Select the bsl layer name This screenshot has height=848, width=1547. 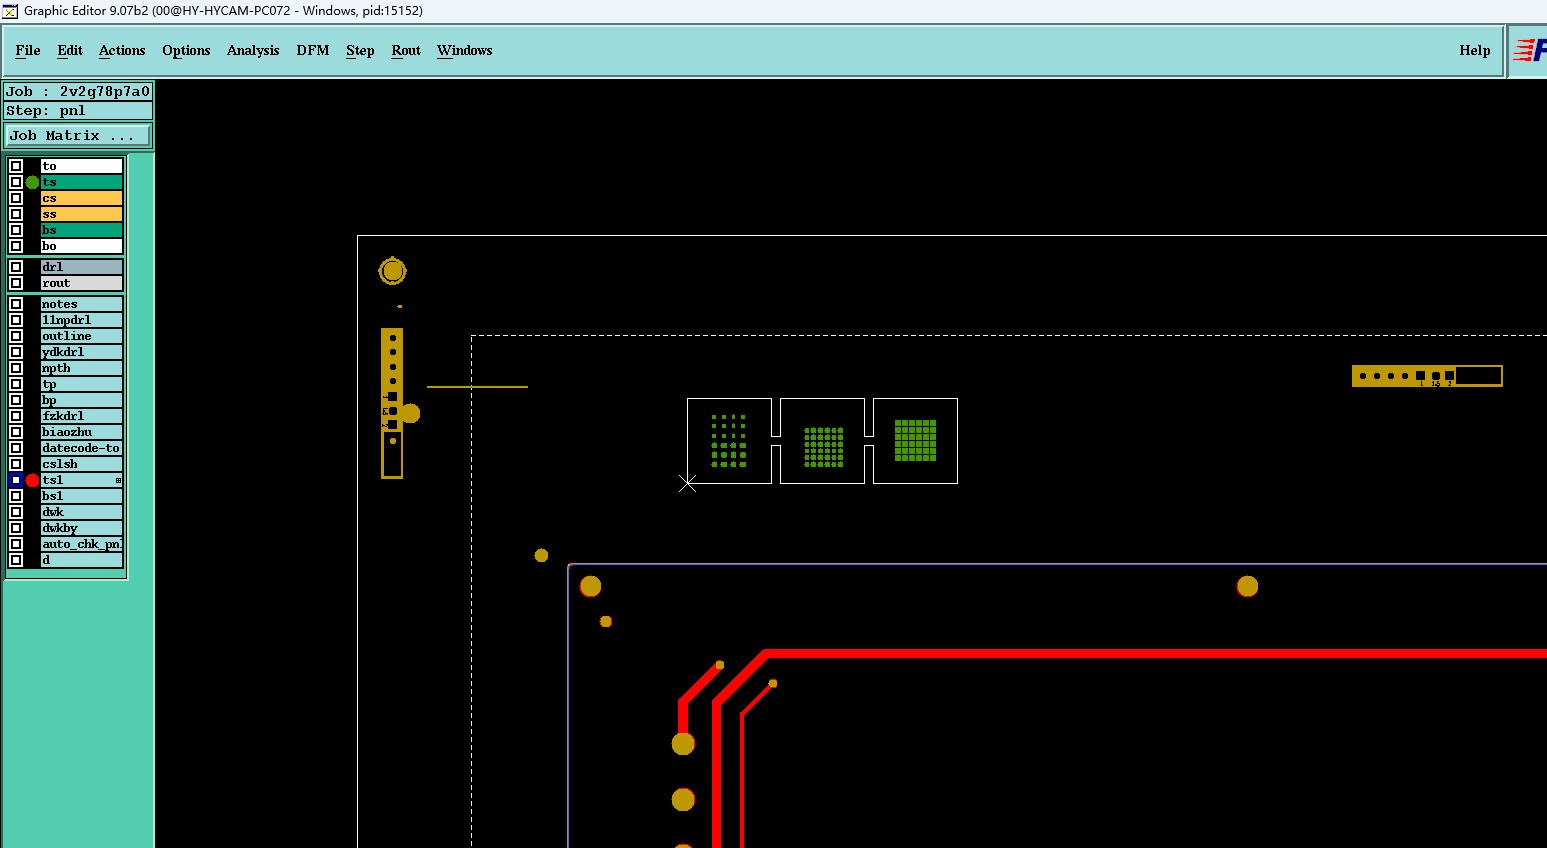(81, 496)
